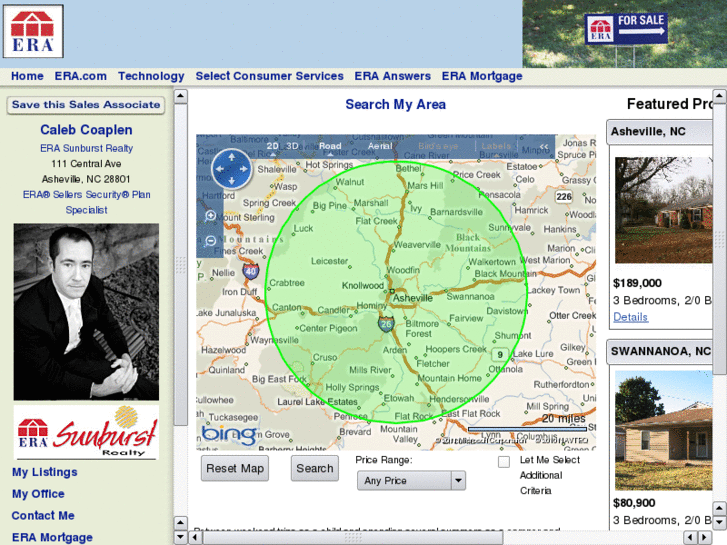This screenshot has height=545, width=727.
Task: Click the Interstate 26 shield on map
Action: coord(386,323)
